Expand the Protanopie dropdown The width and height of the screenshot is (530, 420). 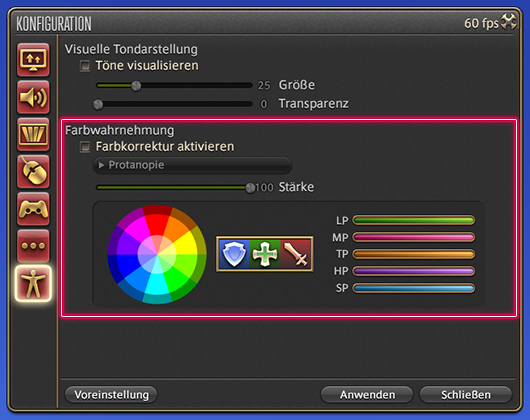(x=192, y=165)
